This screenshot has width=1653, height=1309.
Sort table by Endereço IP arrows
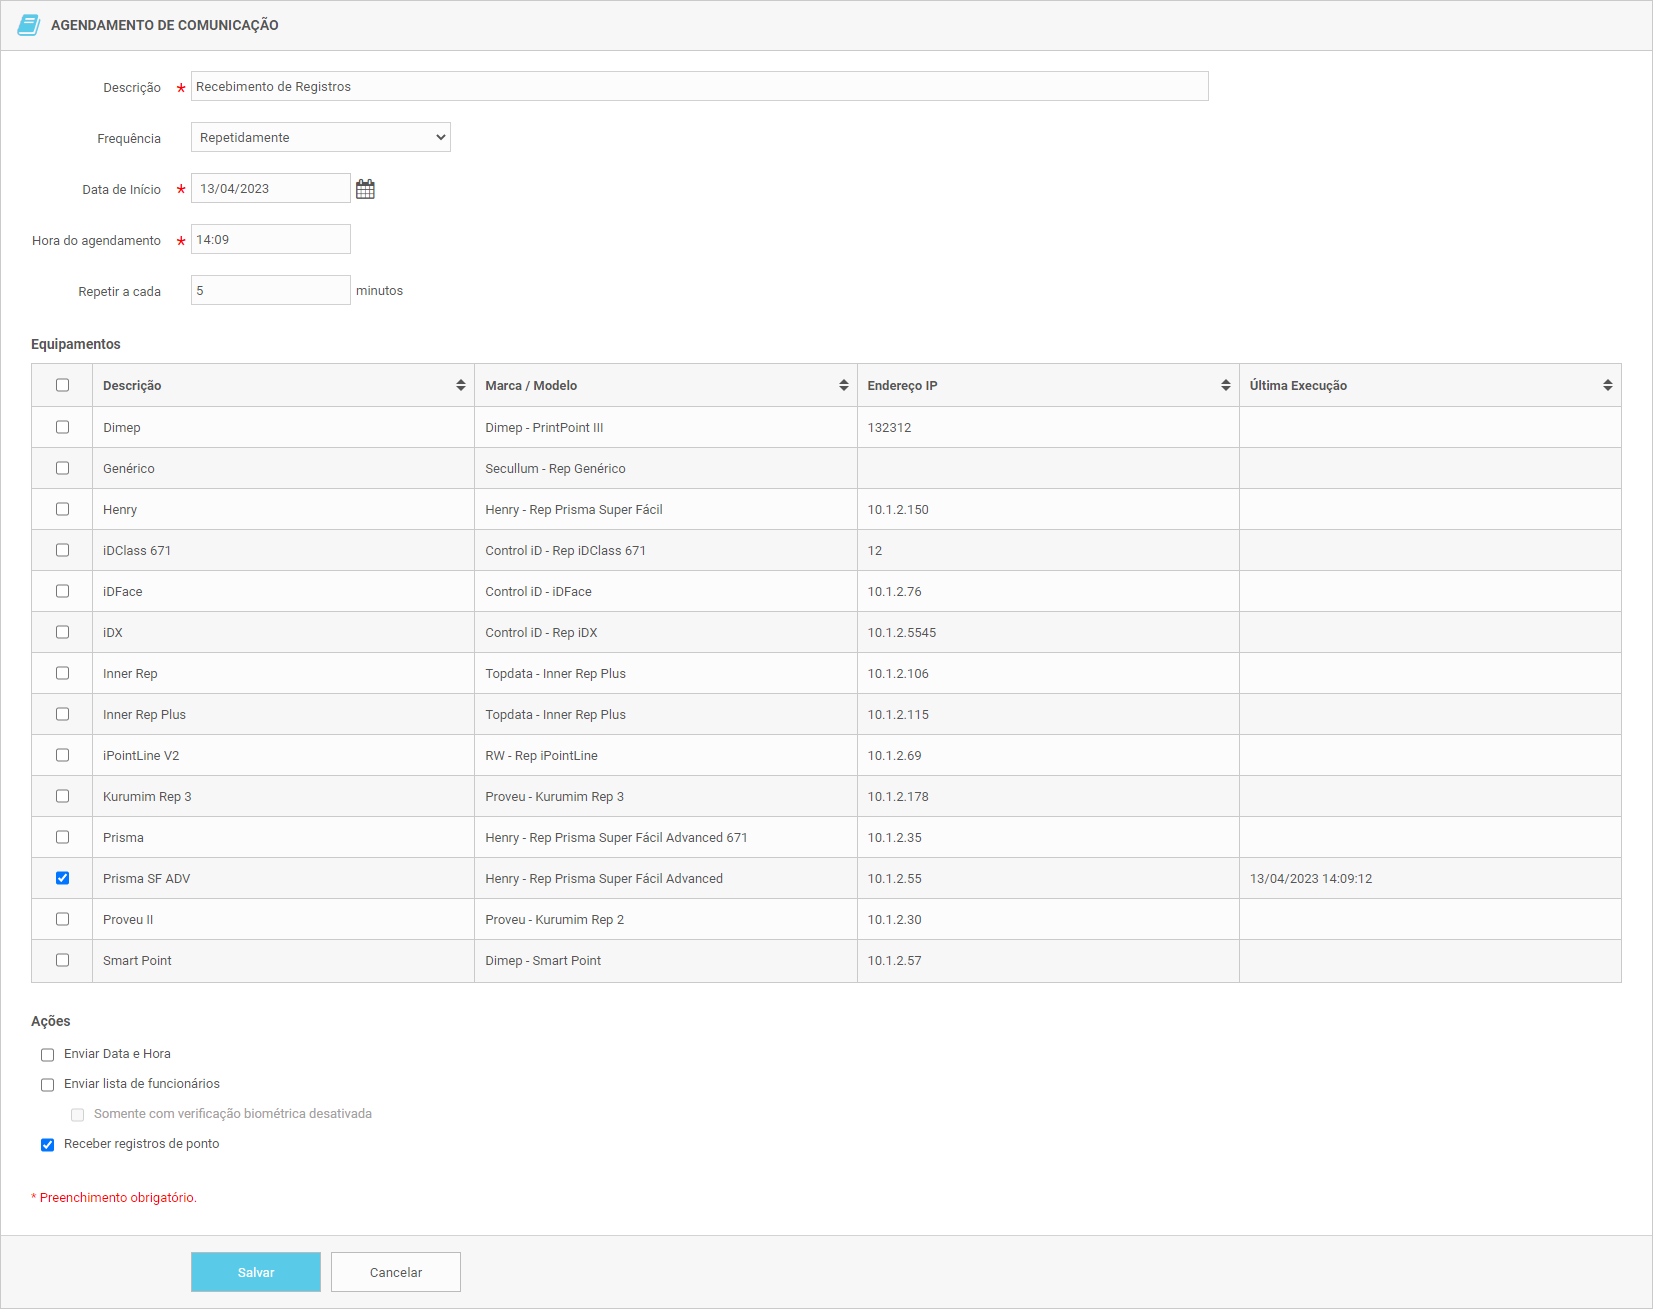tap(1225, 385)
